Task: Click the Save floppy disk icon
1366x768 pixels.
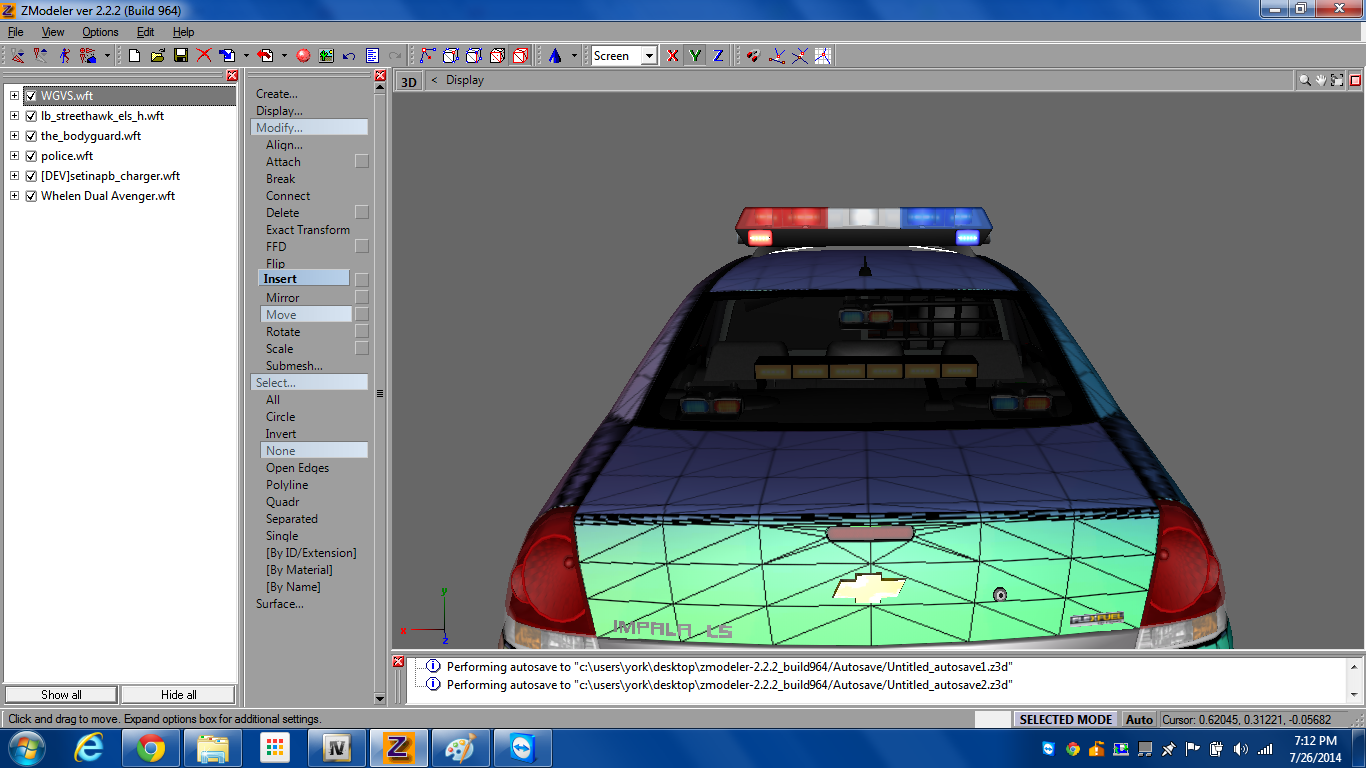Action: [181, 56]
